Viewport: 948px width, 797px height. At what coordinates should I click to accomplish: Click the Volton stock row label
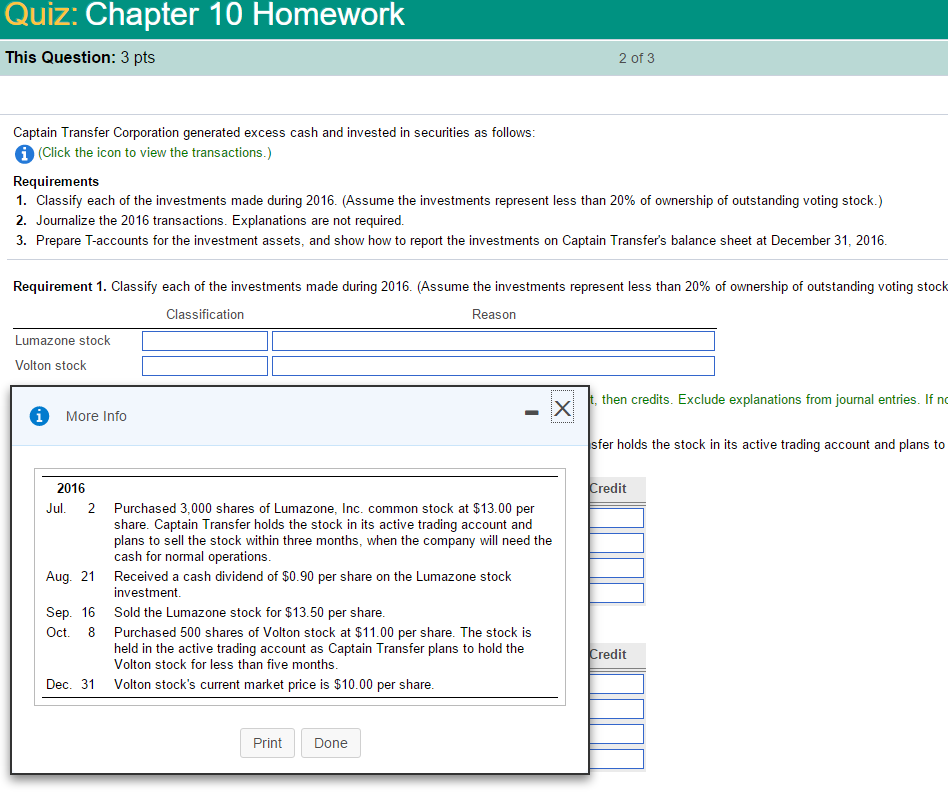coord(51,365)
